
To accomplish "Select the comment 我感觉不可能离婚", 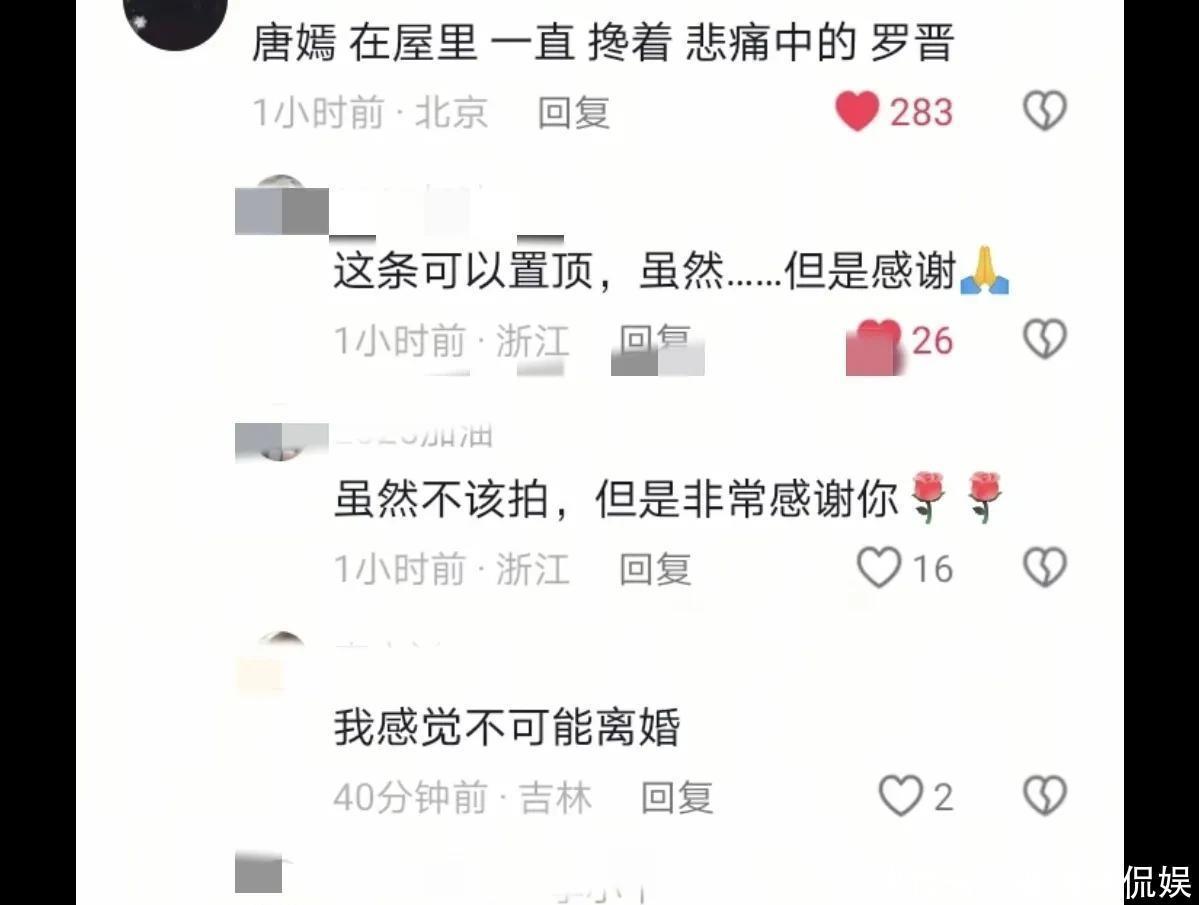I will tap(506, 728).
